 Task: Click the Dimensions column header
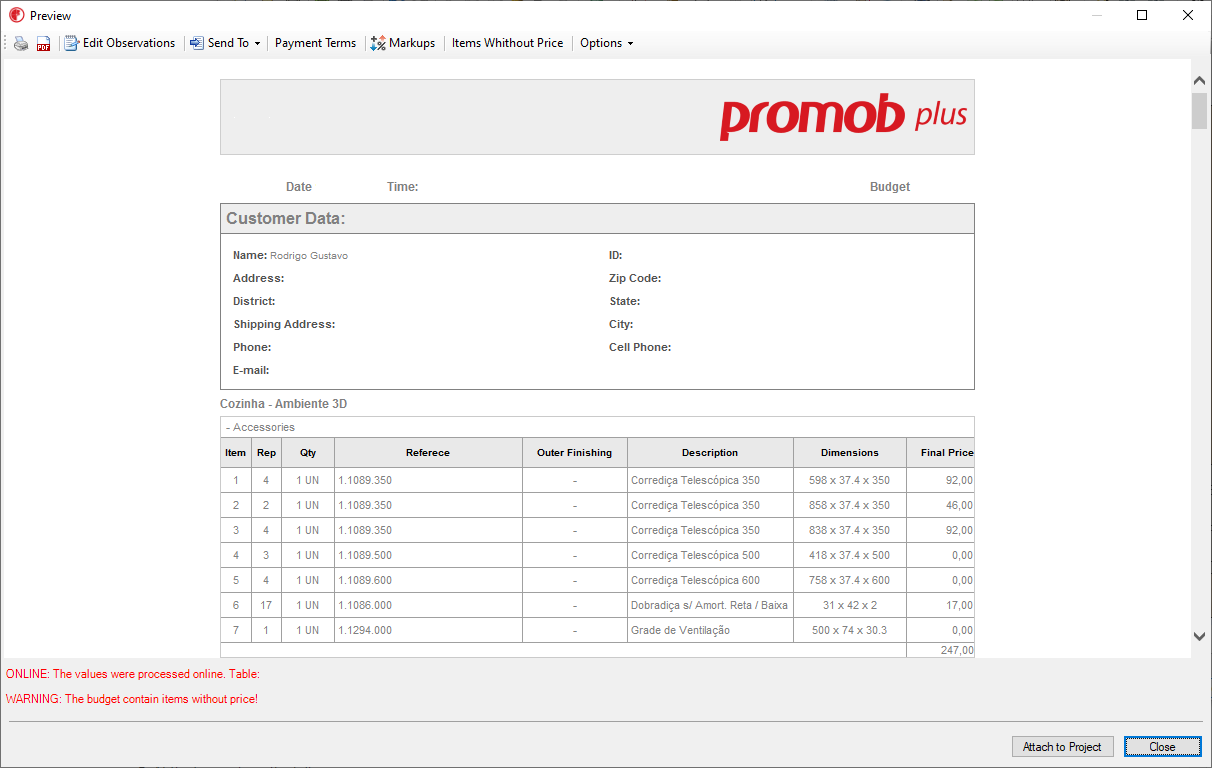pyautogui.click(x=850, y=452)
